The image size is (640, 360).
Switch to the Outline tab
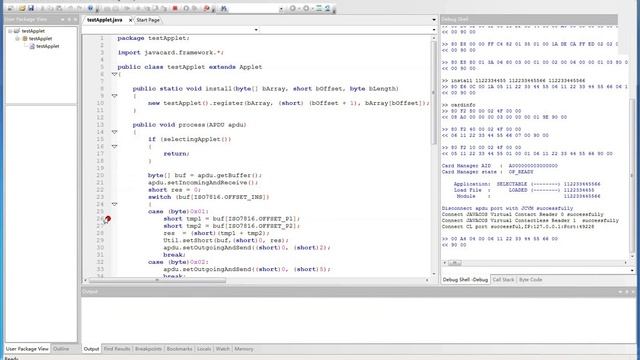point(61,349)
